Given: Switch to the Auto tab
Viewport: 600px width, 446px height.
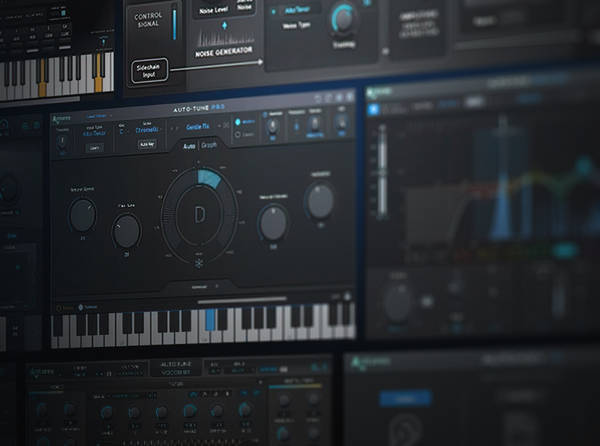Looking at the screenshot, I should pos(188,146).
